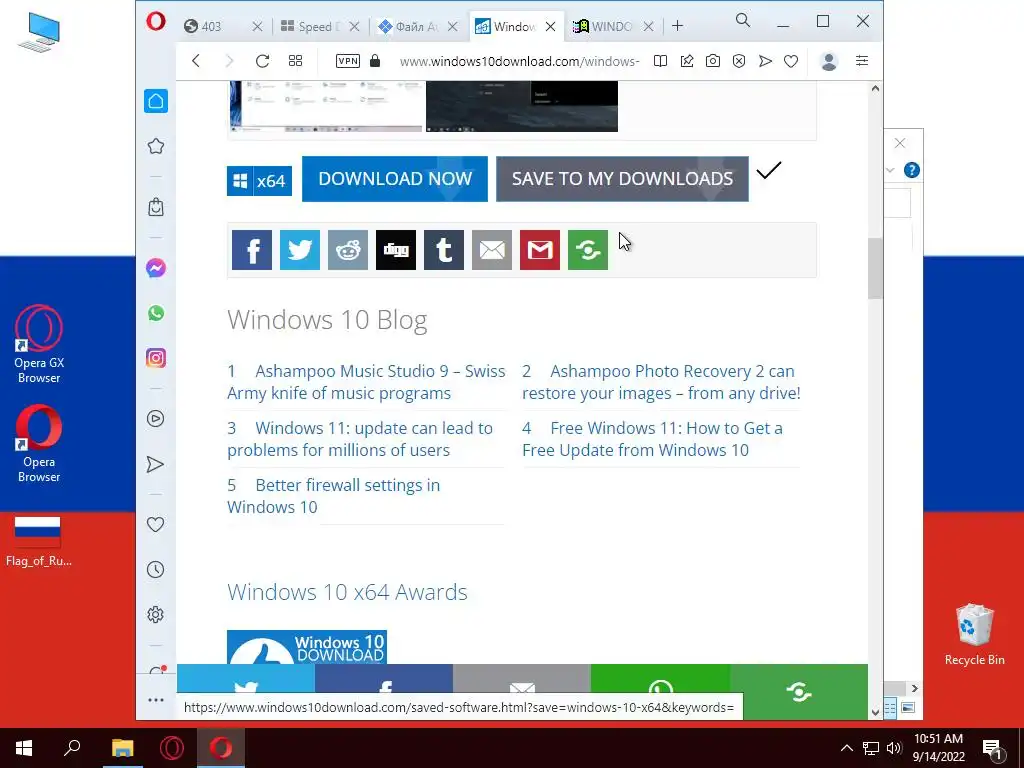Screen dimensions: 1024x768
Task: Open sidebar three dots menu
Action: (x=155, y=700)
